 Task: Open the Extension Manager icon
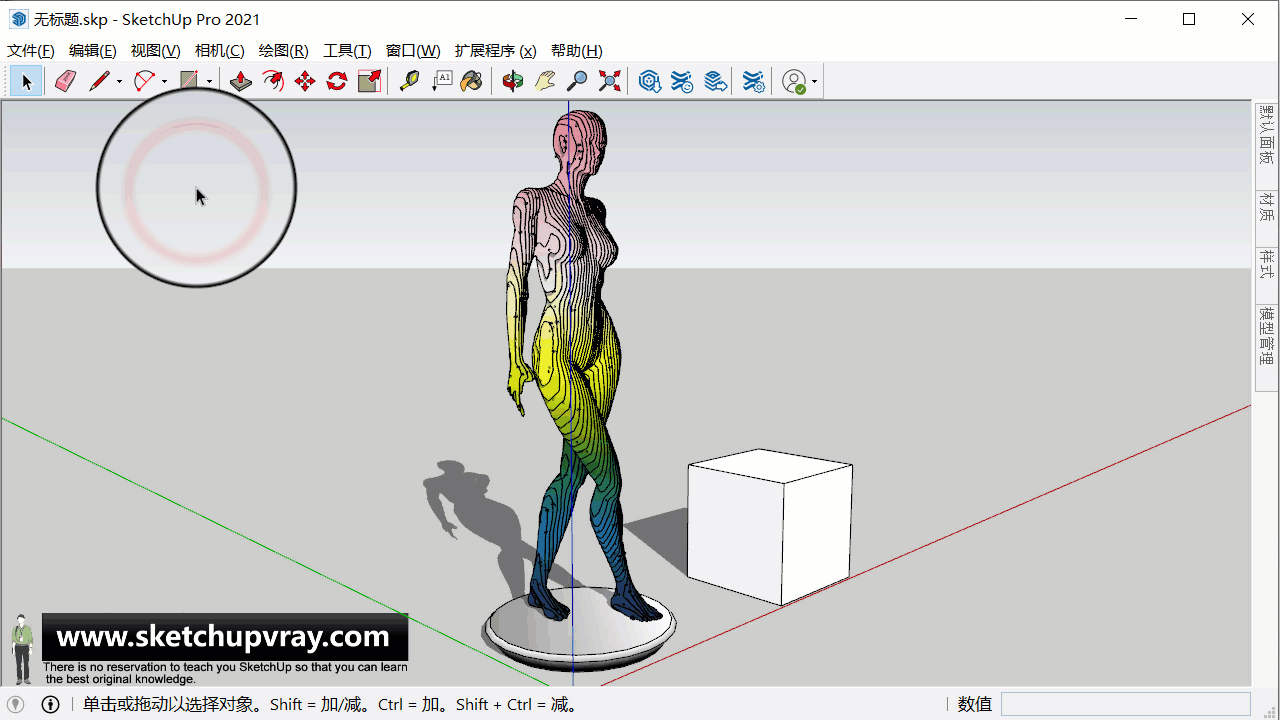754,81
